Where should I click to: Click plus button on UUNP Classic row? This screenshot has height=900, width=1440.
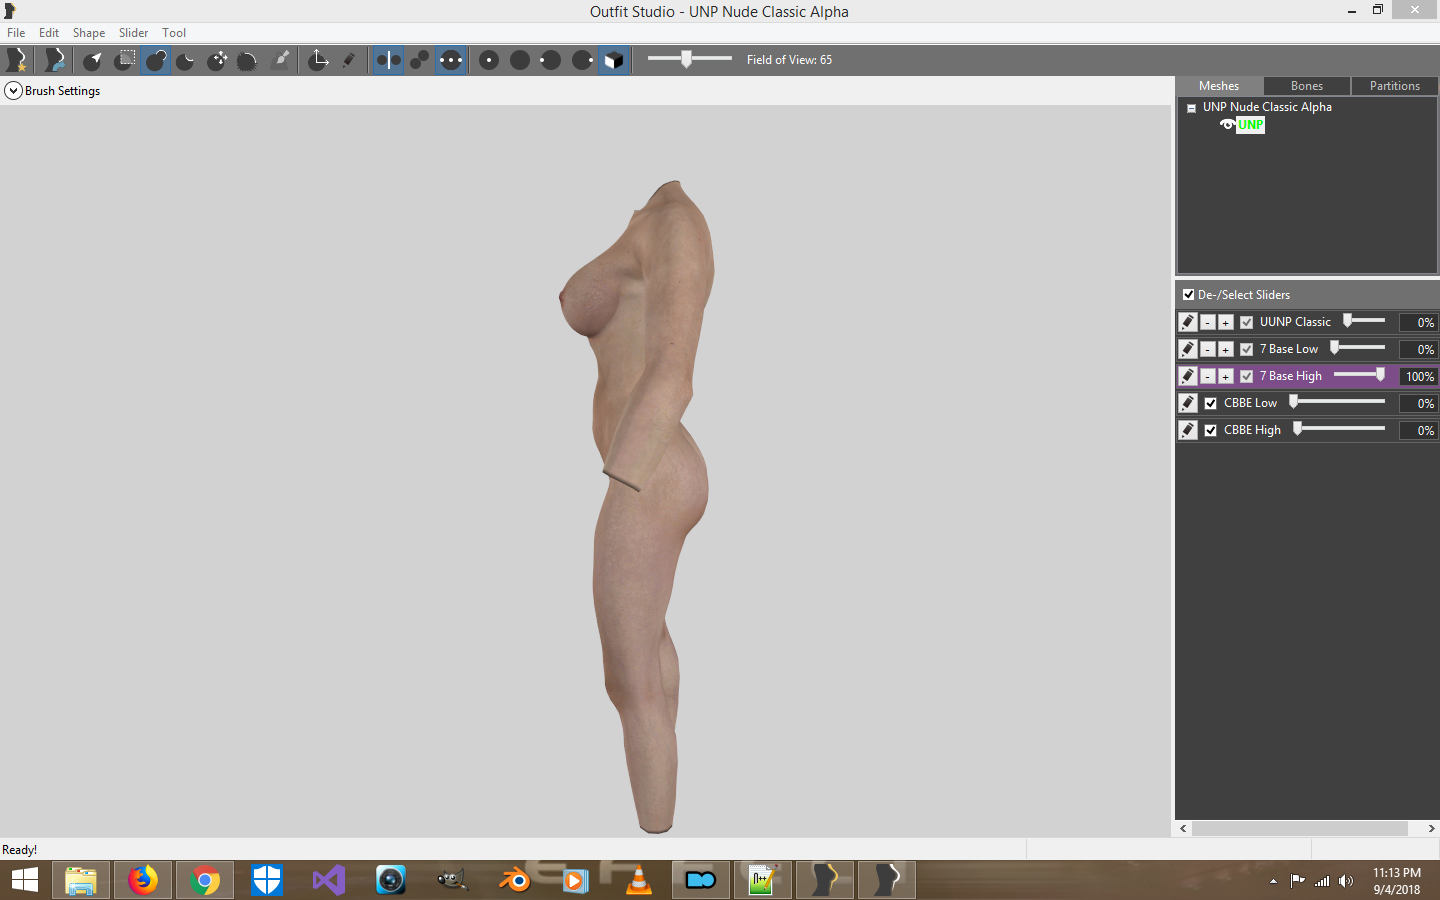(1225, 322)
